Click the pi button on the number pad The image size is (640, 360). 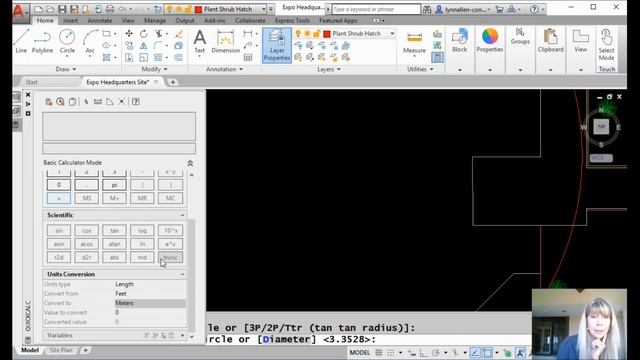pyautogui.click(x=114, y=185)
